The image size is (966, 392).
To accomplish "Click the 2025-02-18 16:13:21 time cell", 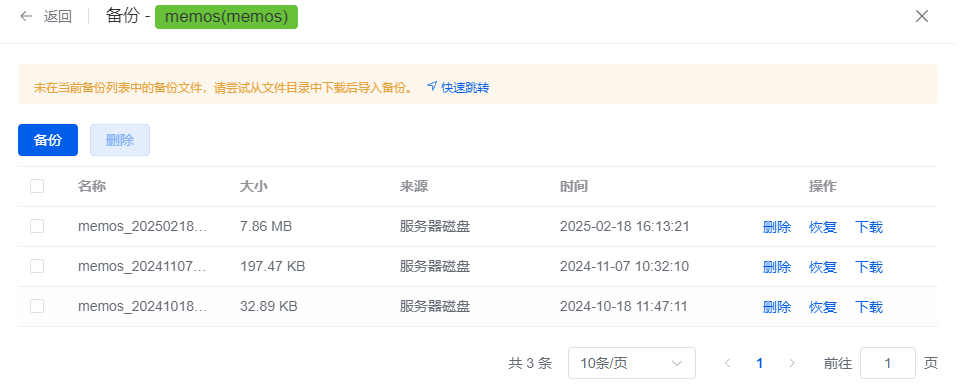I will [625, 227].
